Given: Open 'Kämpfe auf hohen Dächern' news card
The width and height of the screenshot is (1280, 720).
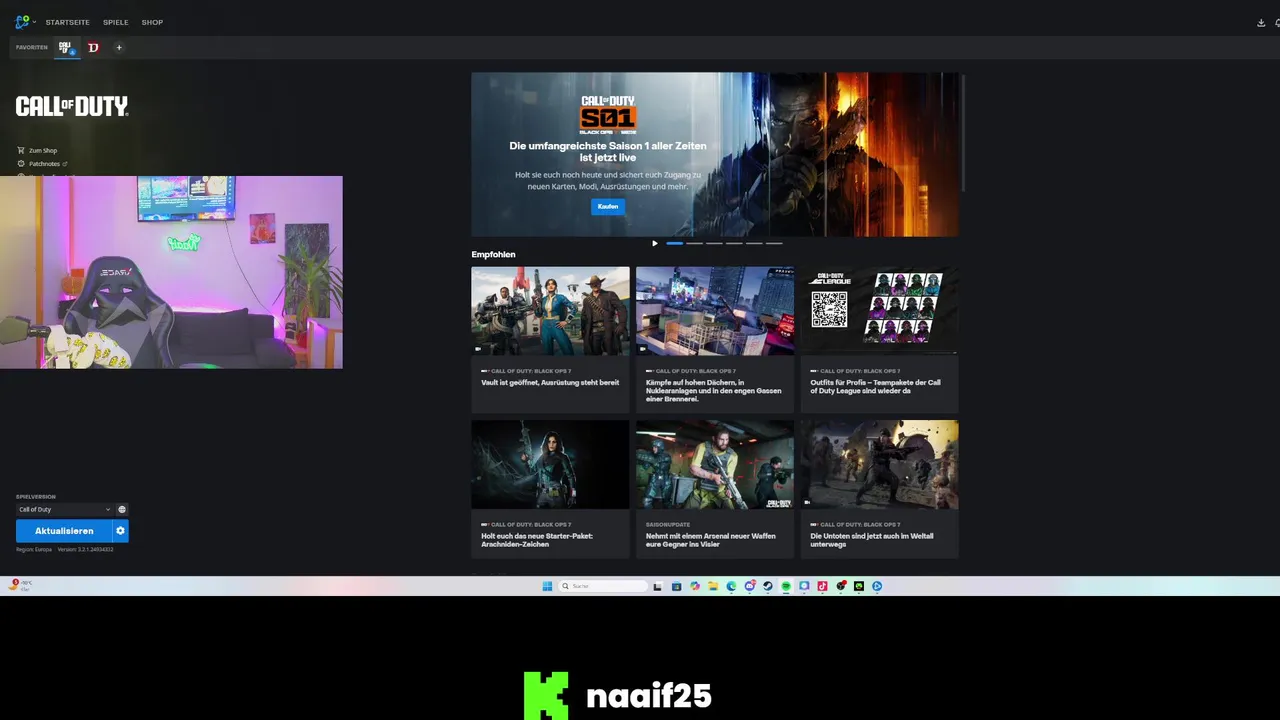Looking at the screenshot, I should [714, 339].
